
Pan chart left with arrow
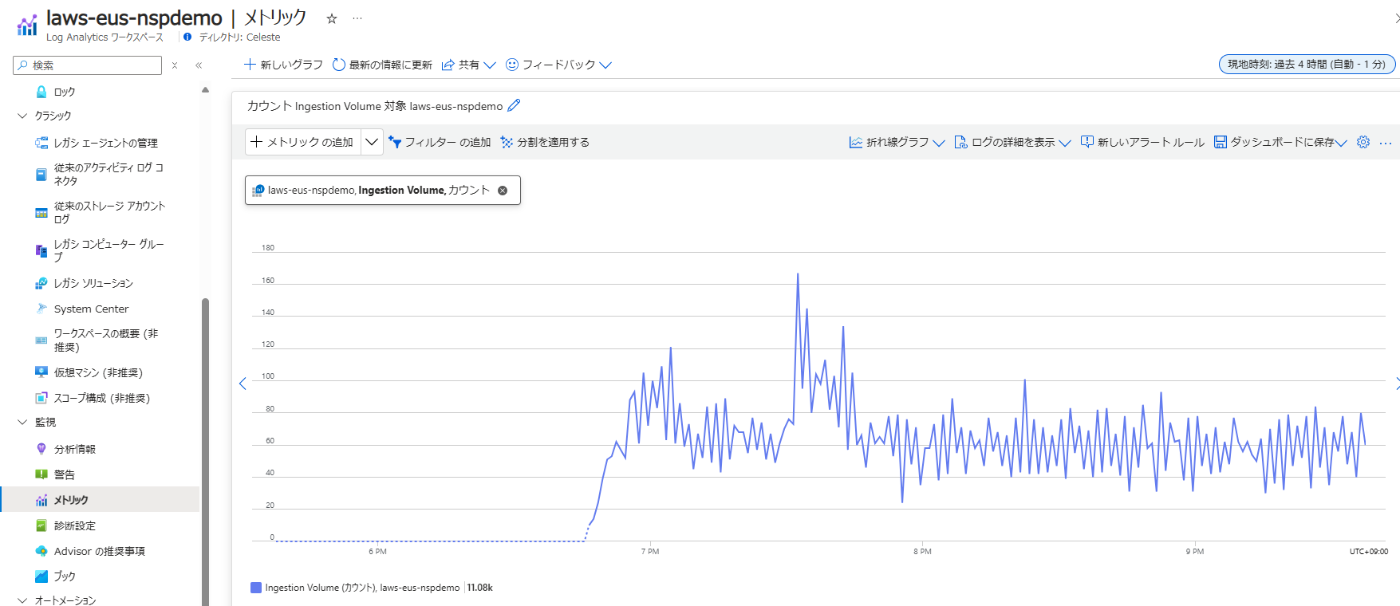pos(242,383)
